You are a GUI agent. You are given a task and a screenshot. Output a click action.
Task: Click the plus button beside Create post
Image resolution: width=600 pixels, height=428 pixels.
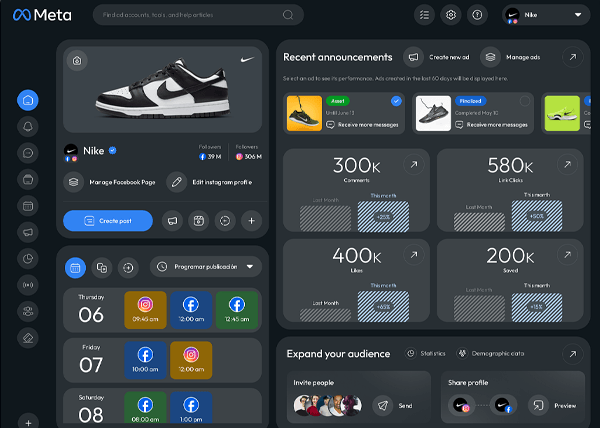[251, 221]
